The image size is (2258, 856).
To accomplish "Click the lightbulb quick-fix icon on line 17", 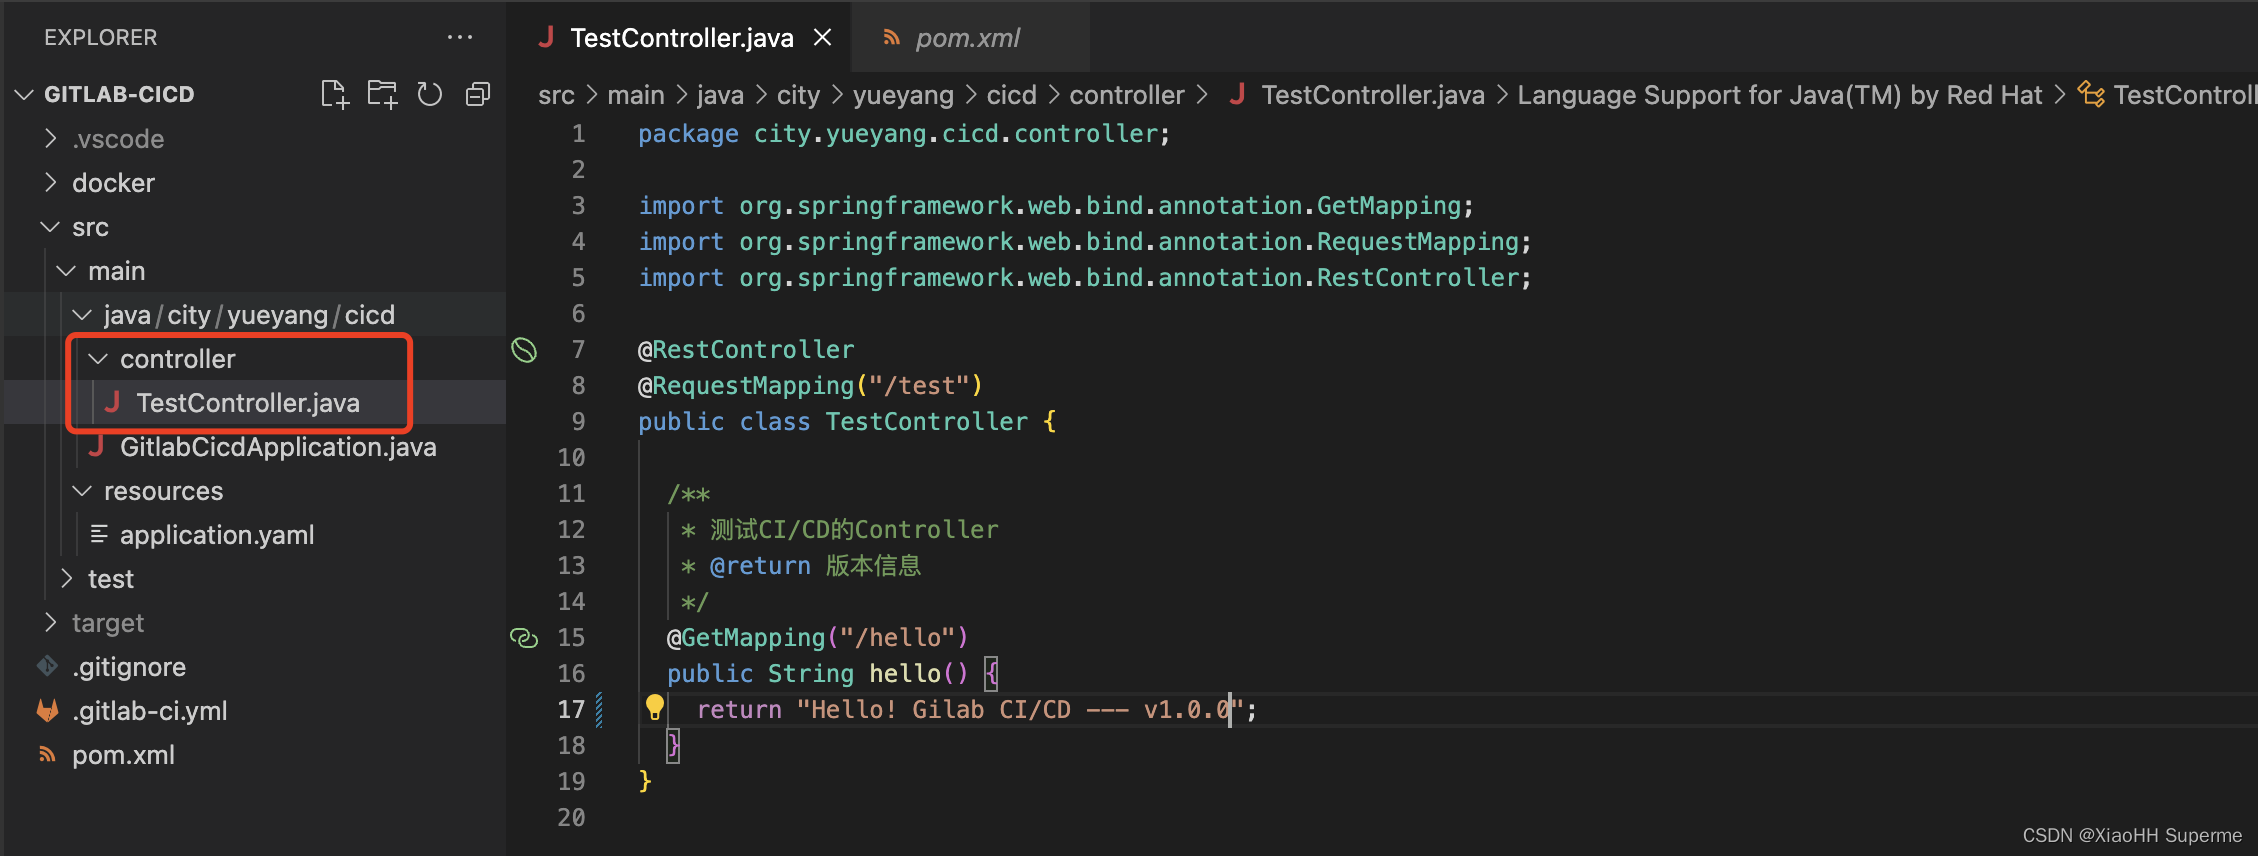I will (654, 708).
